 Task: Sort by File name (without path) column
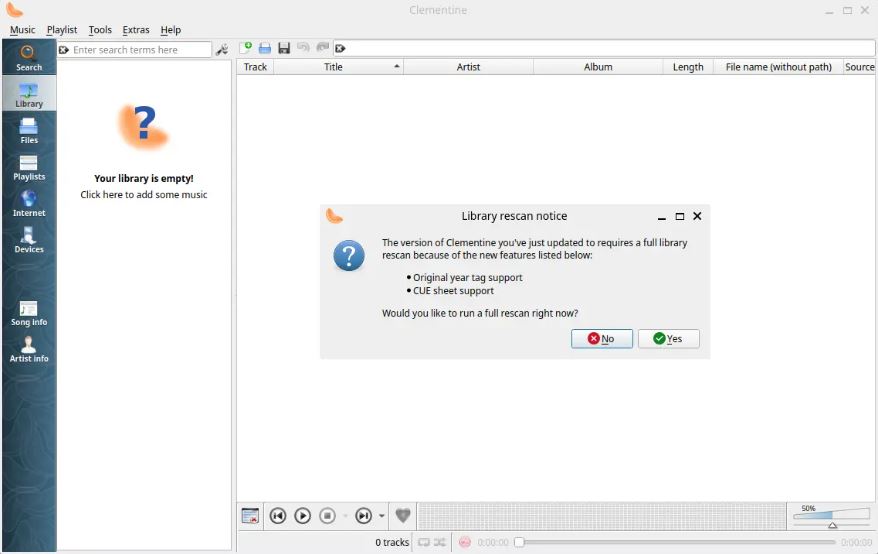click(x=778, y=67)
